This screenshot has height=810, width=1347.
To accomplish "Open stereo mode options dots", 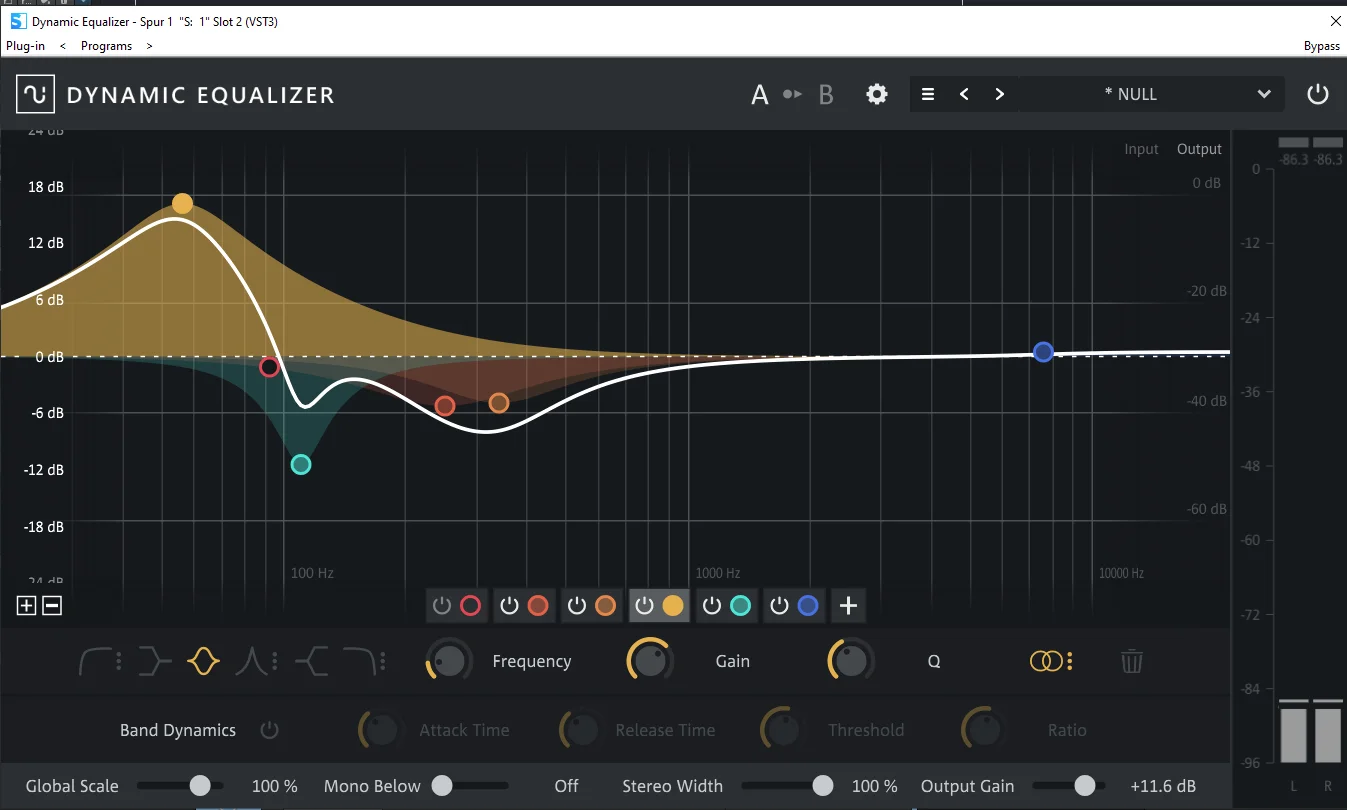I will coord(1070,661).
